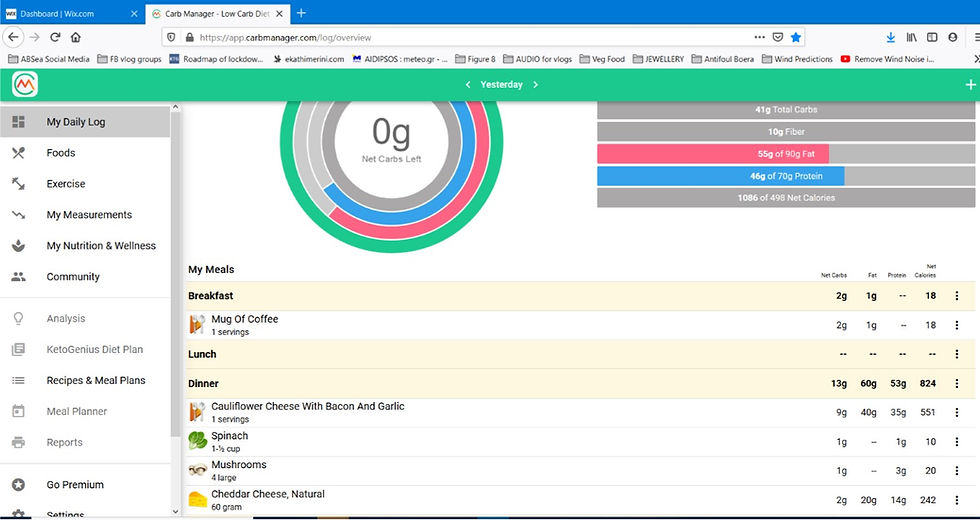Open the Wind Predictions bookmark folder
Image resolution: width=980 pixels, height=520 pixels.
pyautogui.click(x=797, y=59)
